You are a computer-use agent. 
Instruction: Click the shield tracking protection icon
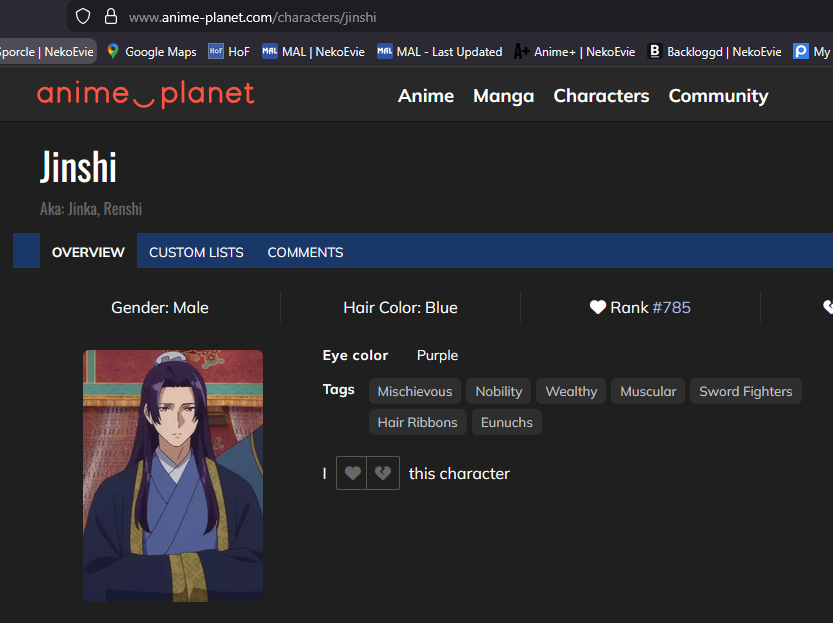(83, 16)
